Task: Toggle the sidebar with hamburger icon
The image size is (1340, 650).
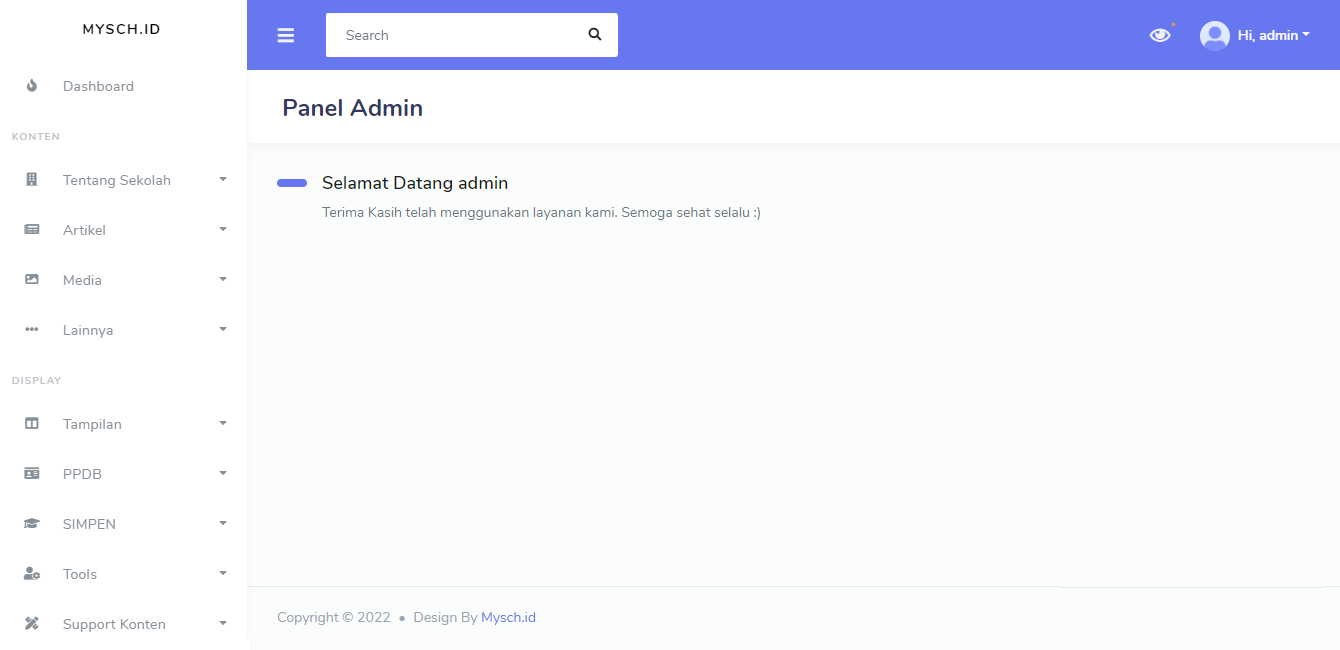Action: [286, 35]
